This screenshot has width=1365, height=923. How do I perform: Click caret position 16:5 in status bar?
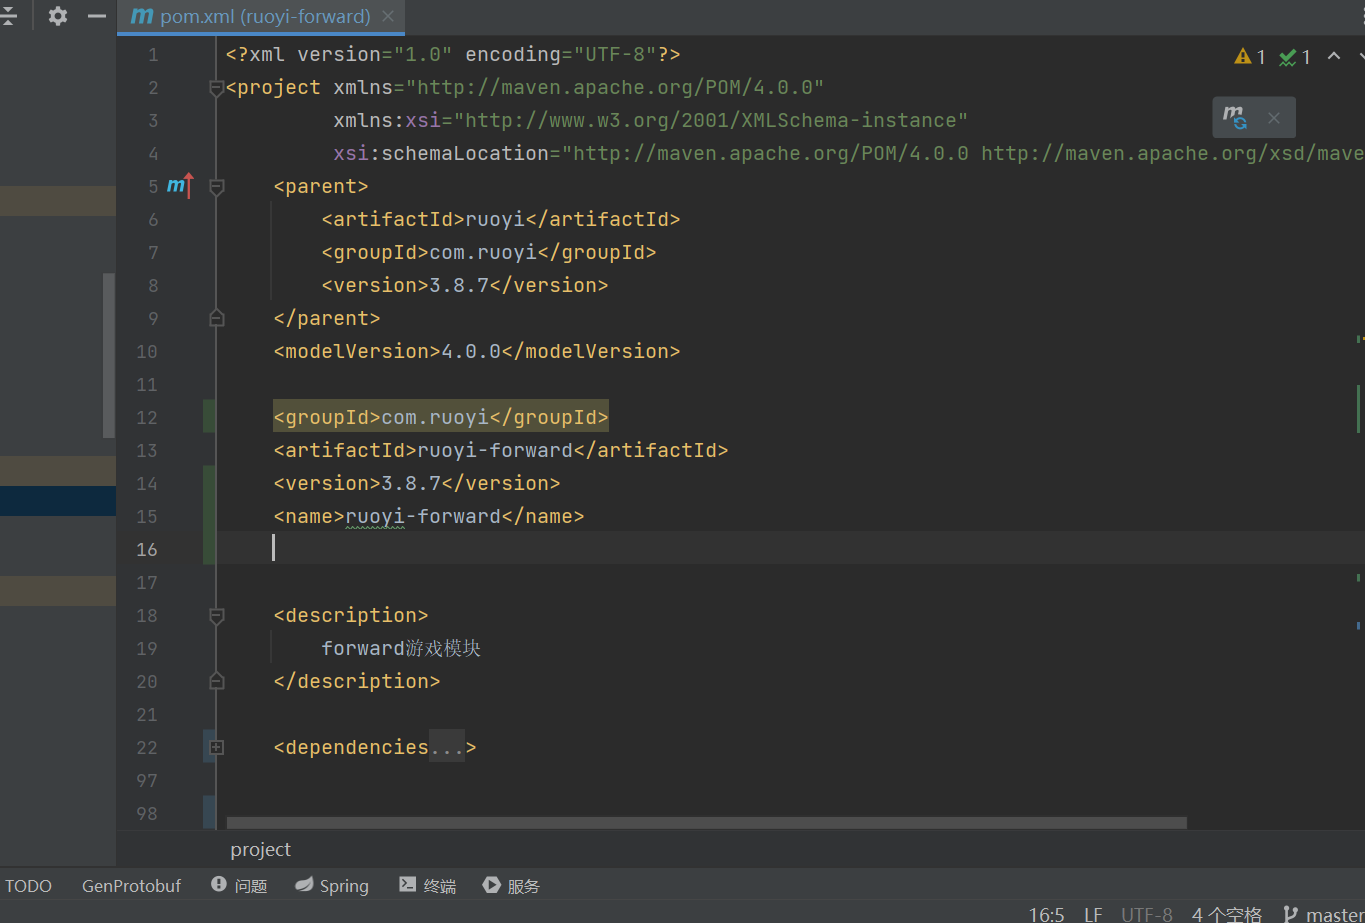[1046, 914]
